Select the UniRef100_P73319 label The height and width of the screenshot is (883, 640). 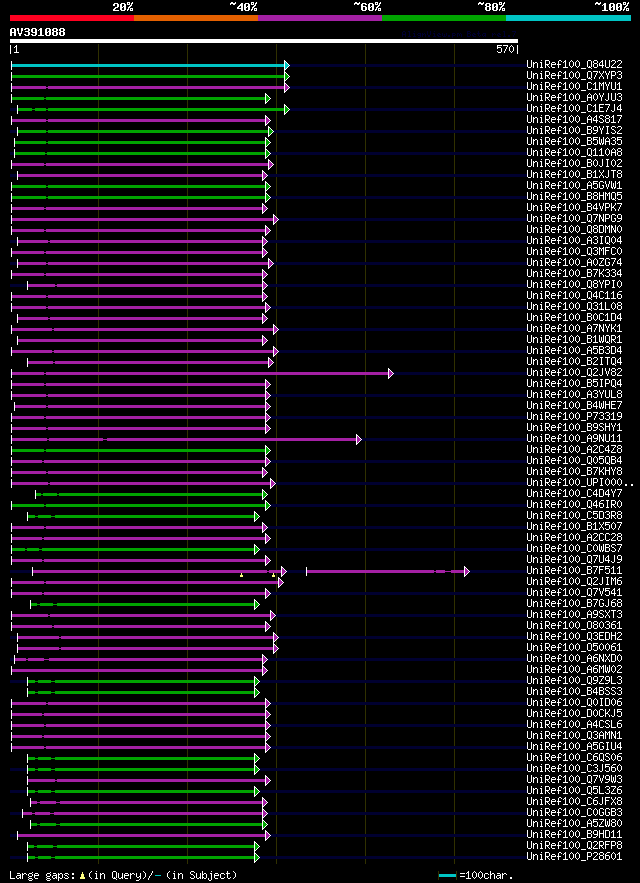coord(574,417)
